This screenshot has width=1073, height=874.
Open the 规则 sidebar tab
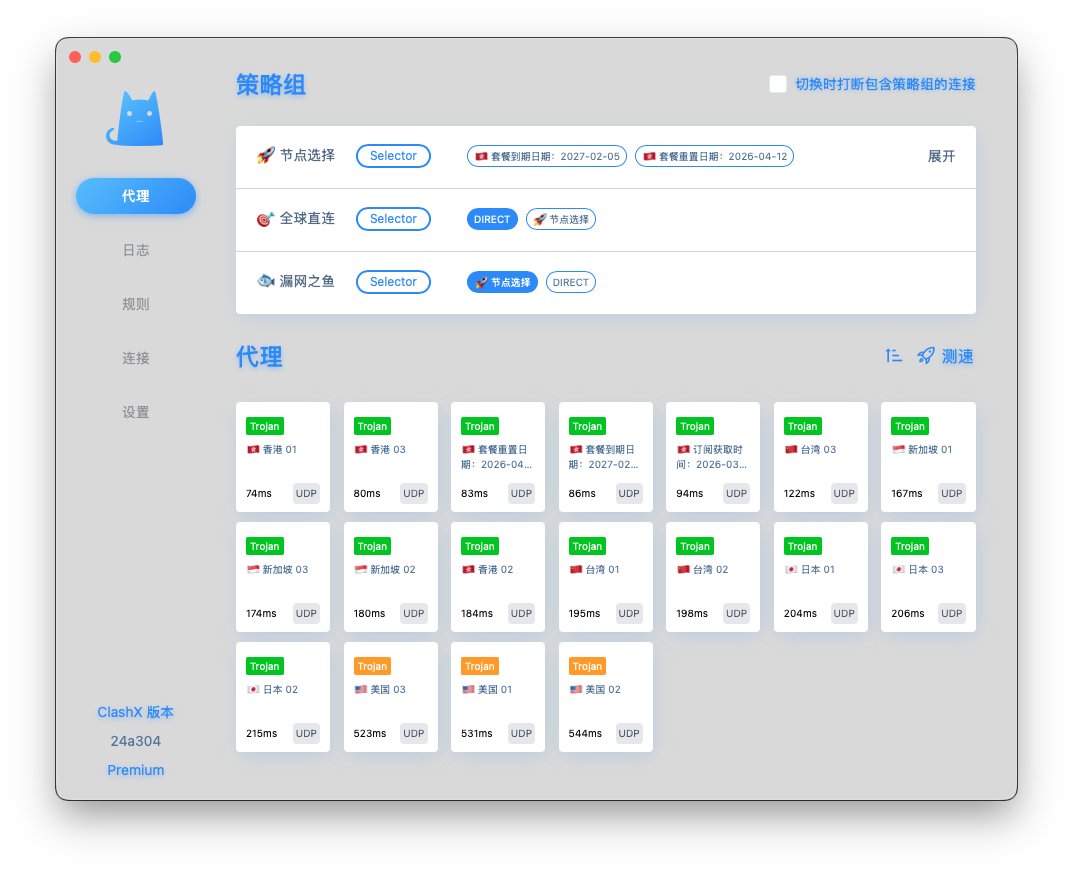pos(135,304)
